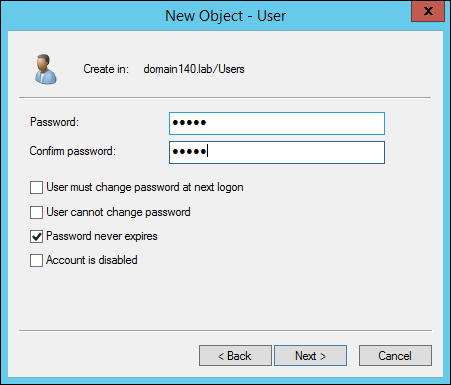Screen dimensions: 451x385
Task: Click the 'Account is disabled' label text
Action: pyautogui.click(x=92, y=260)
